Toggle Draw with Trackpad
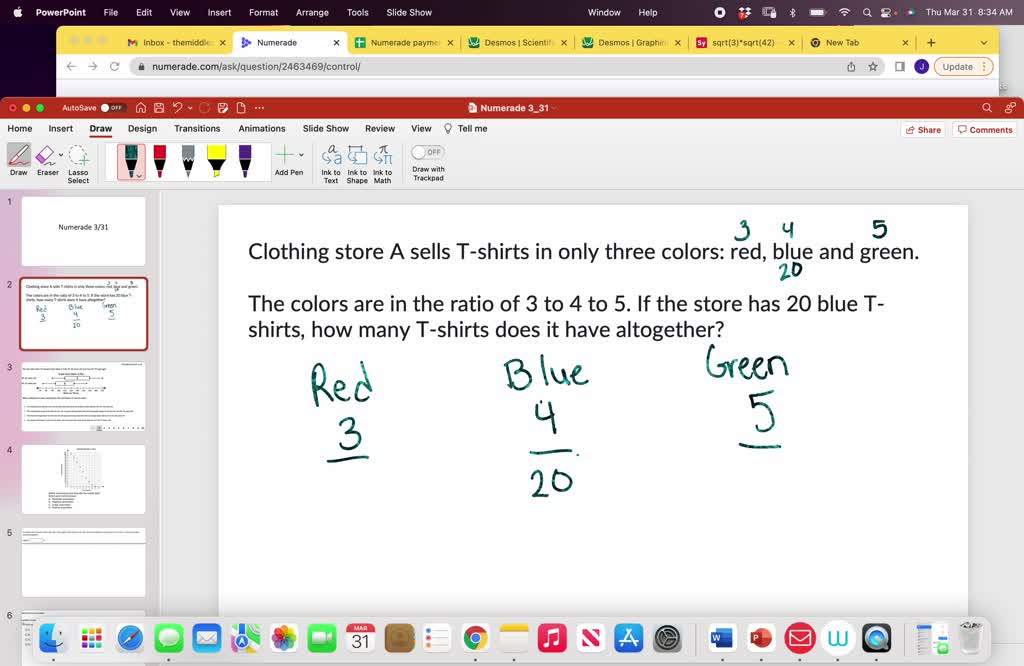 click(427, 150)
